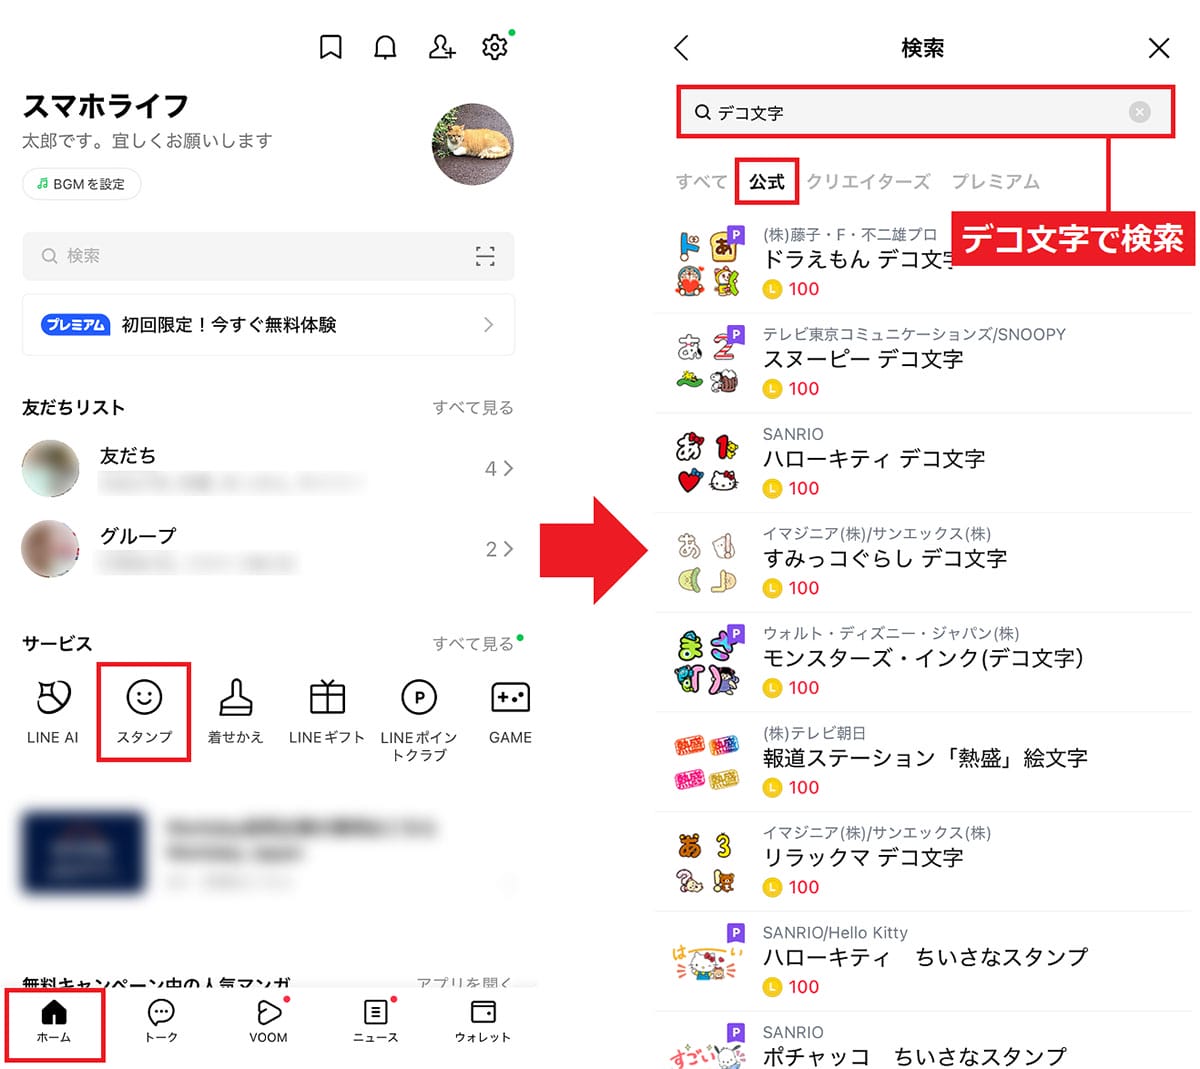Tap the add friend icon

coord(441,47)
